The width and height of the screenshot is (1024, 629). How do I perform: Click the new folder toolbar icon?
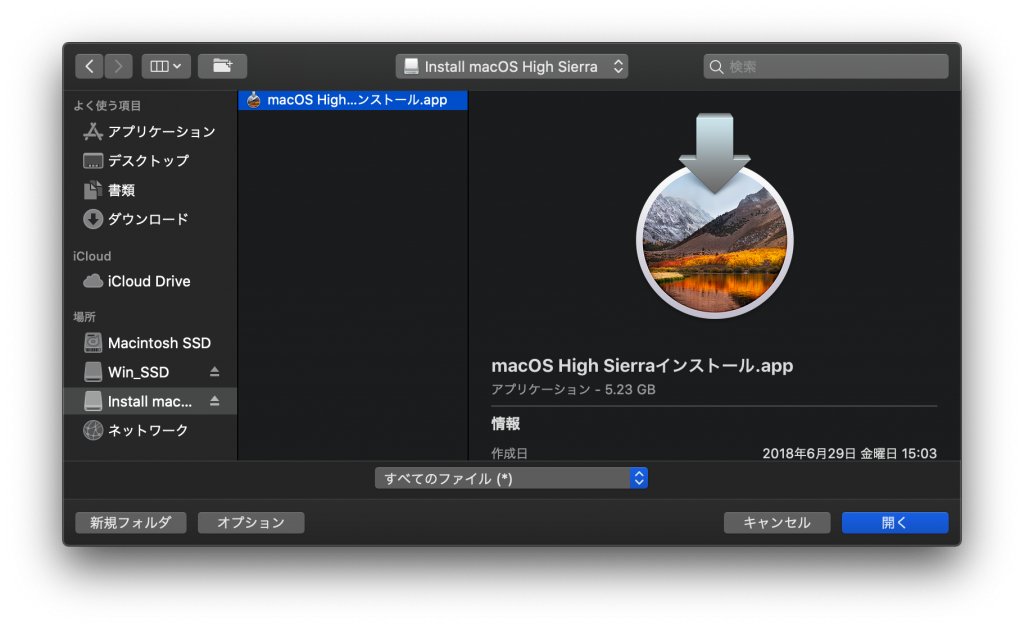coord(222,66)
